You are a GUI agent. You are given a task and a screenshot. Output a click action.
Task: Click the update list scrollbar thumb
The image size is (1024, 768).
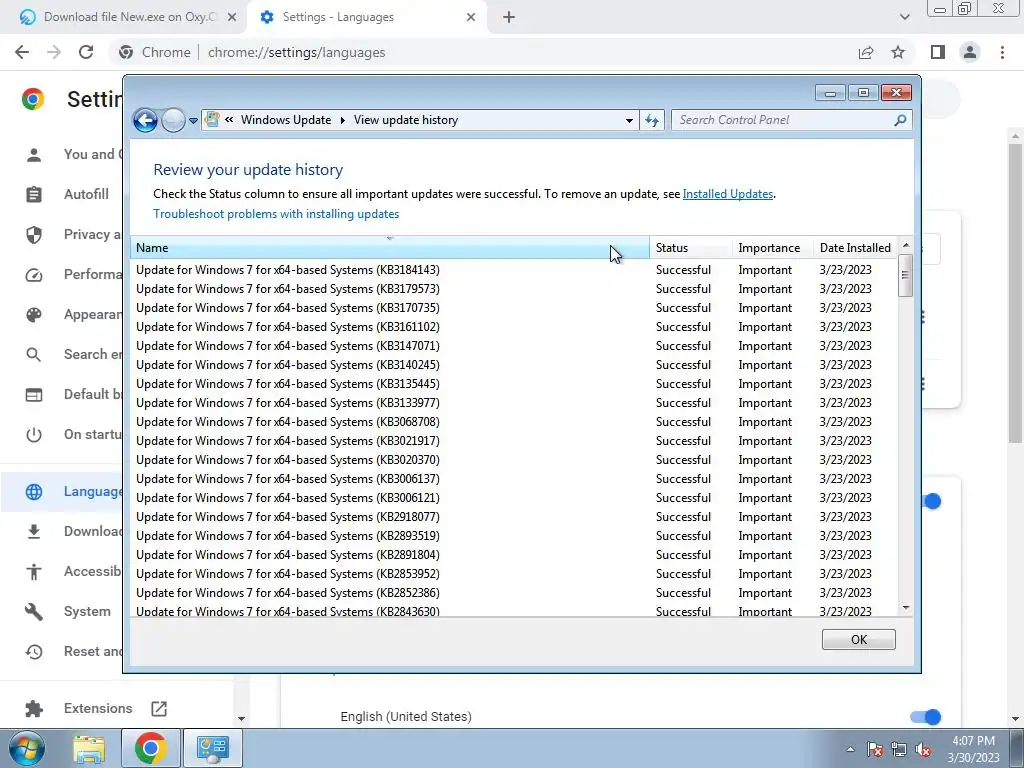(905, 276)
